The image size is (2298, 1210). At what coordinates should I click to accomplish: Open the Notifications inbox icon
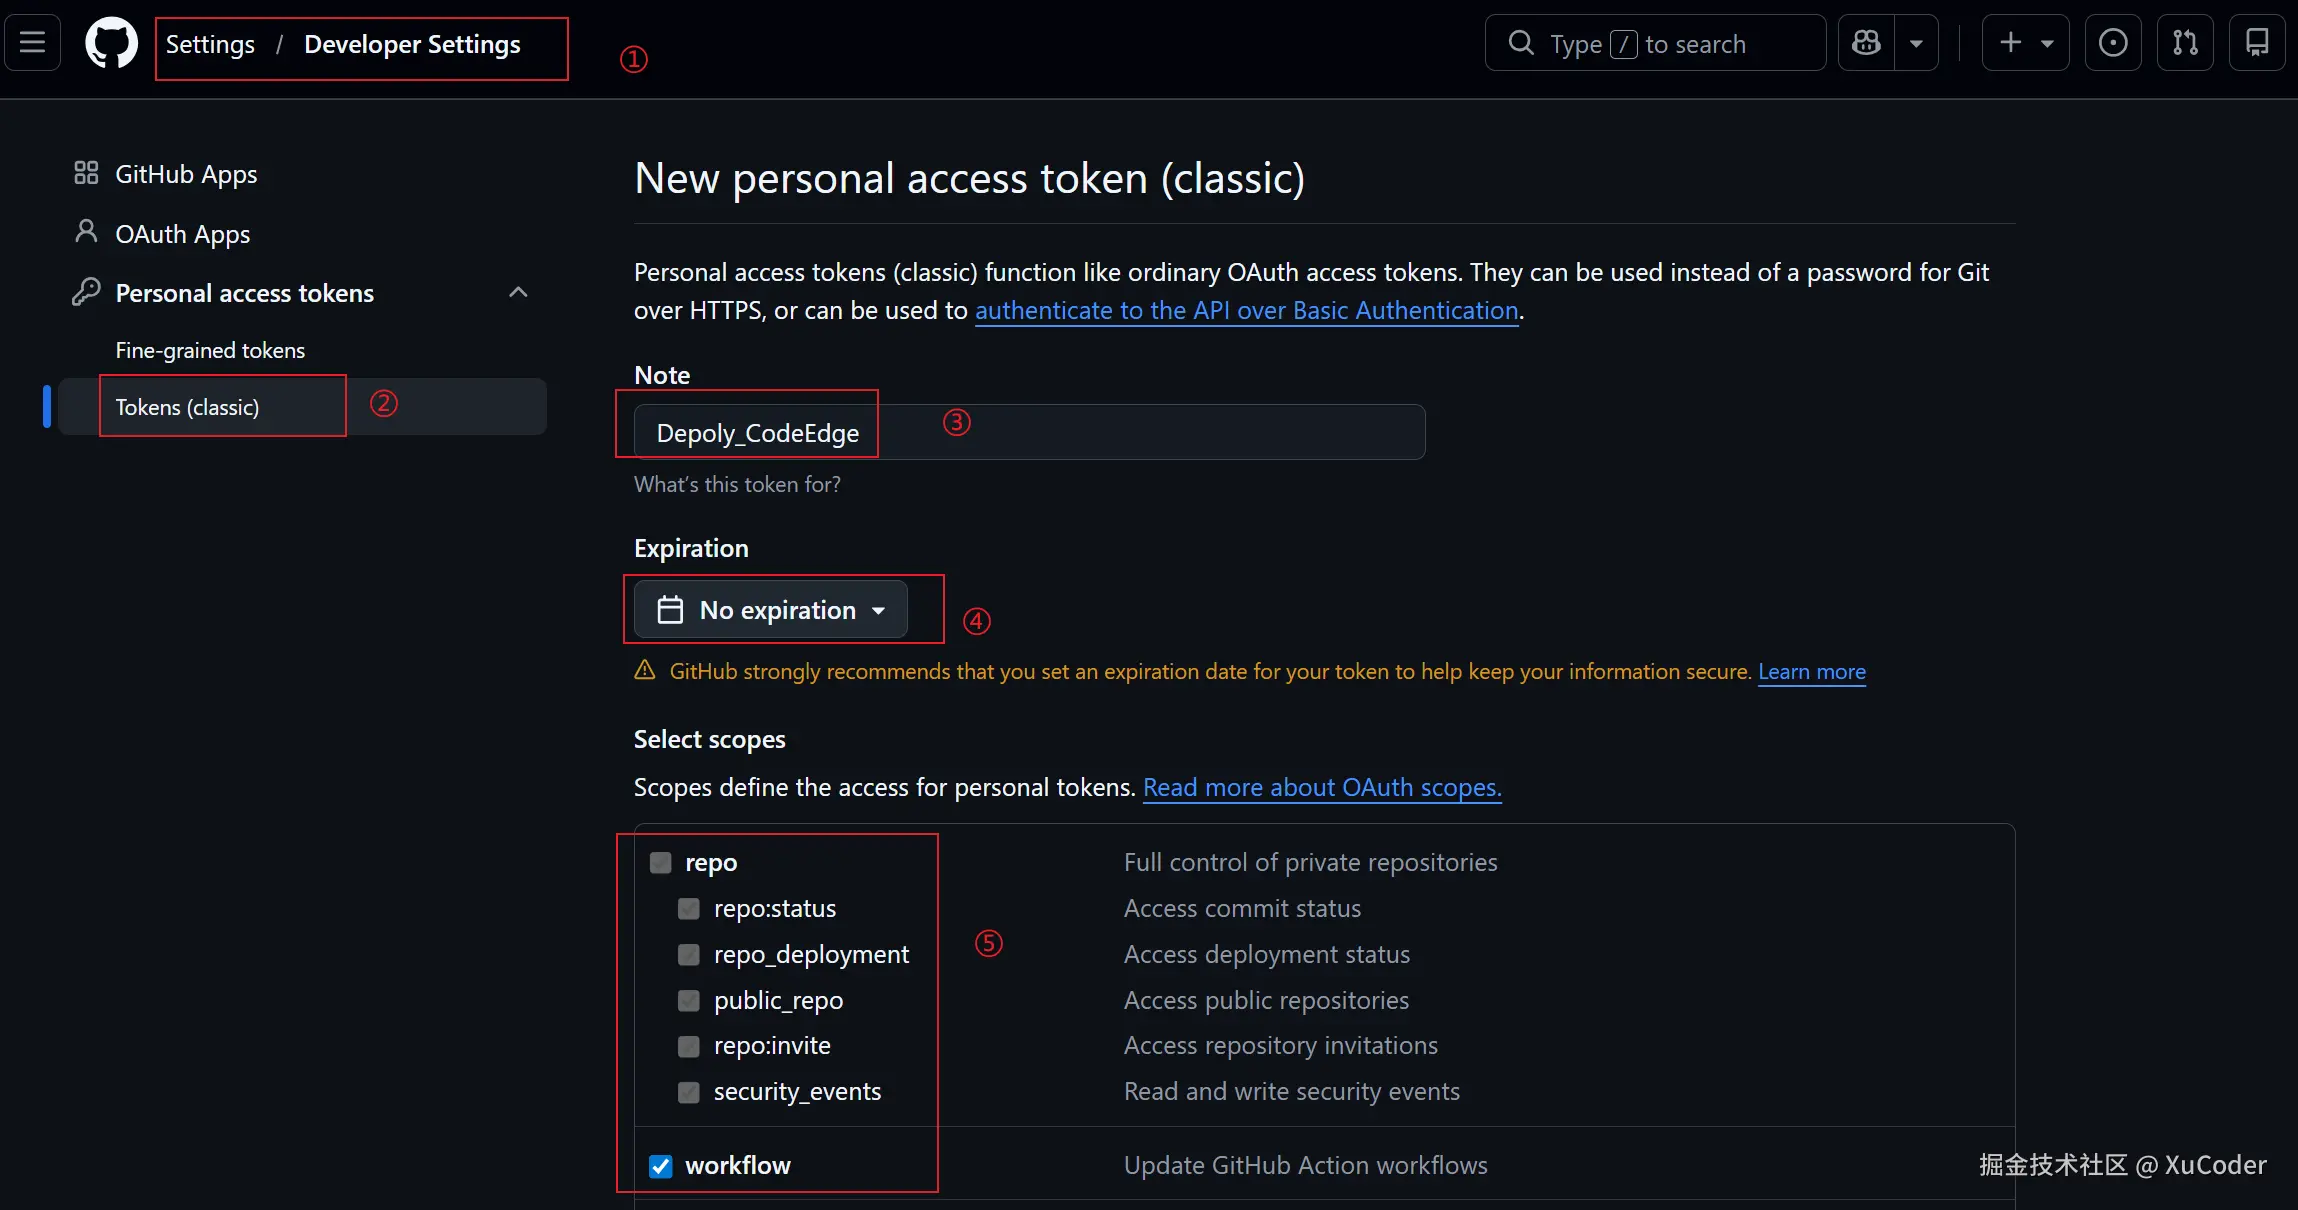[x=2257, y=43]
